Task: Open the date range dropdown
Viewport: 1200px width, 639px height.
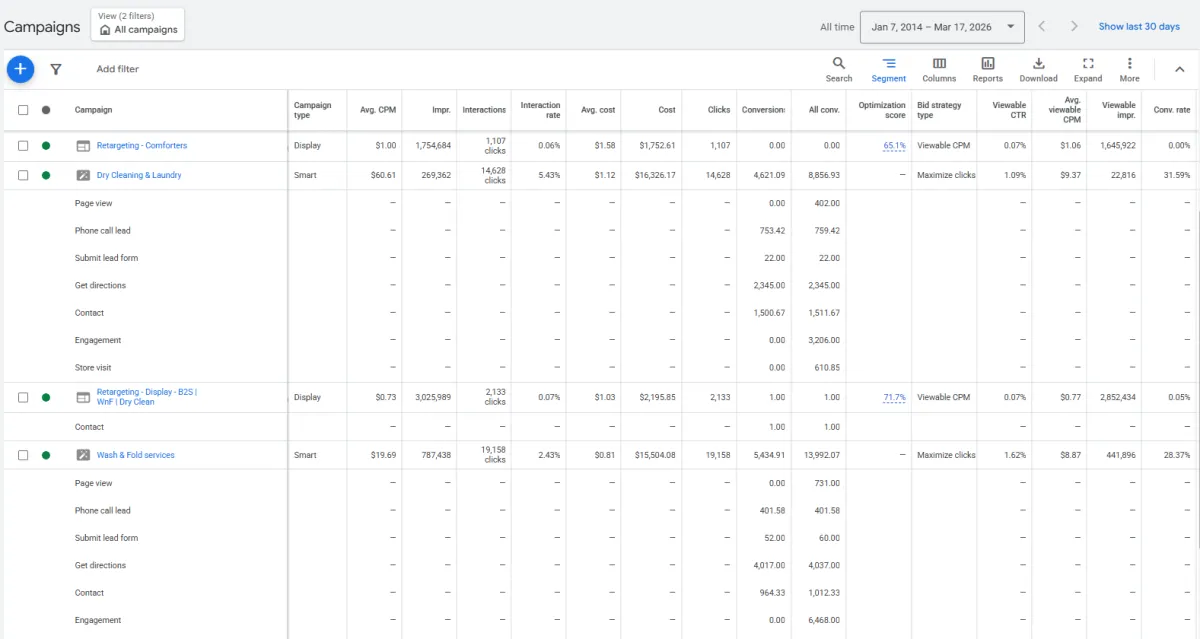Action: [x=943, y=27]
